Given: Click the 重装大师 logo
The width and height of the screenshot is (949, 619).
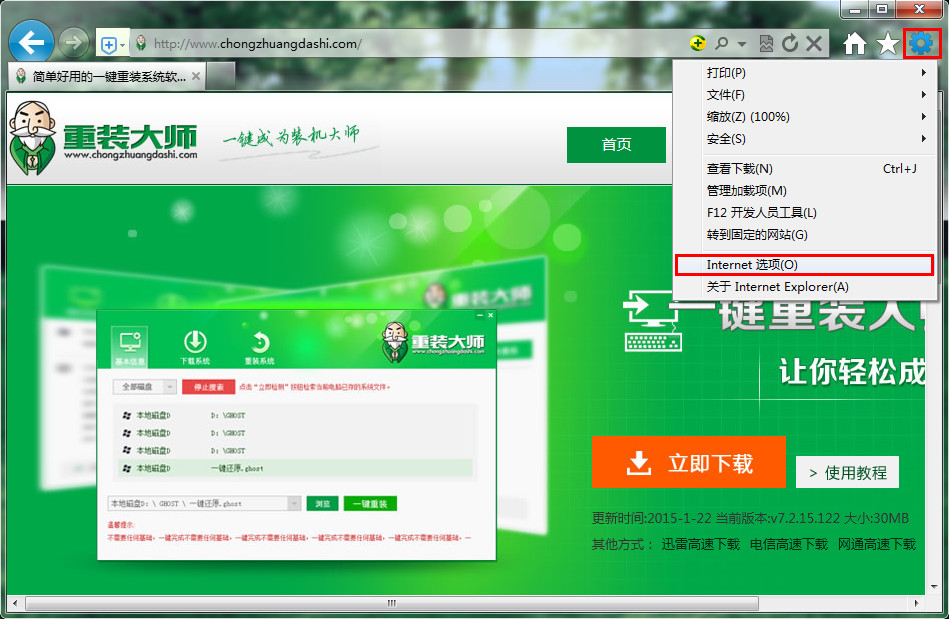Looking at the screenshot, I should point(103,139).
